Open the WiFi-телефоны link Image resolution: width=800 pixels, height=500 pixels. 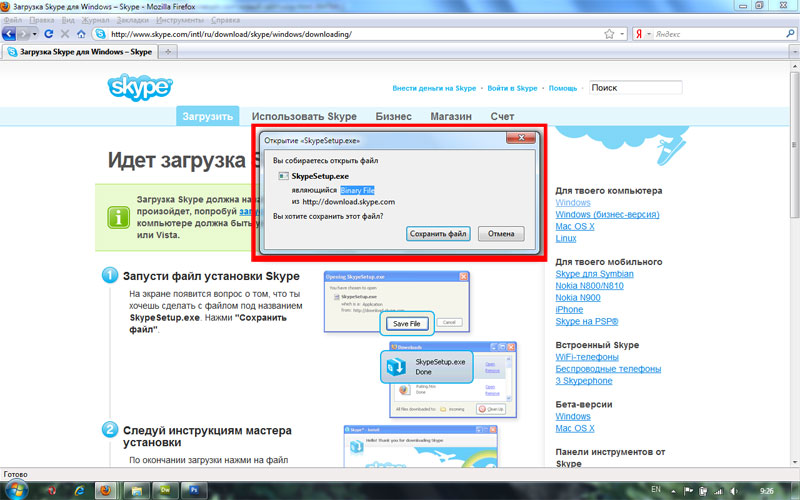(x=587, y=357)
